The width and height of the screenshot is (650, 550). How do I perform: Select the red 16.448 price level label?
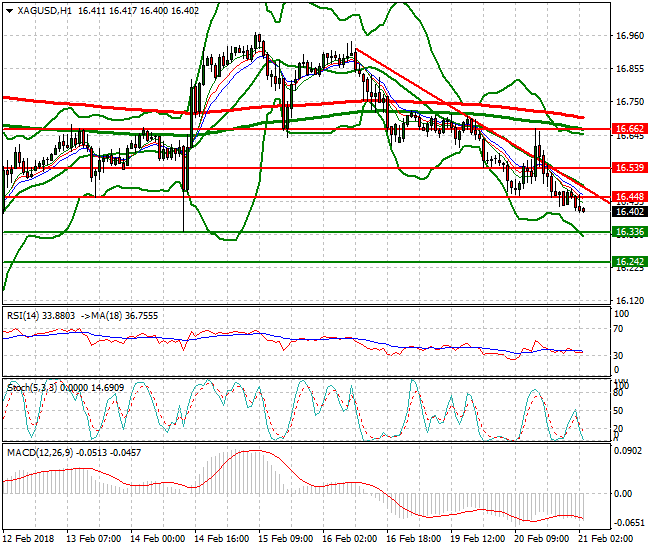630,196
